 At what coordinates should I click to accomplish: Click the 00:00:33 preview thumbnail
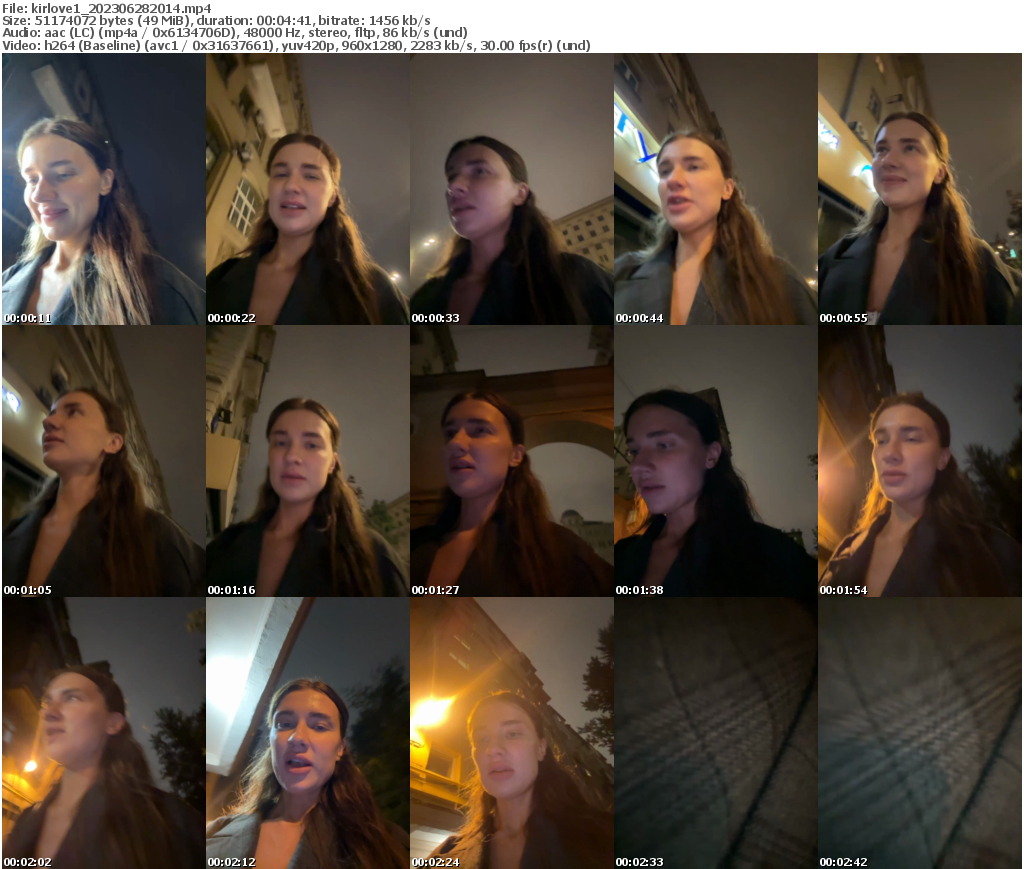pyautogui.click(x=510, y=190)
